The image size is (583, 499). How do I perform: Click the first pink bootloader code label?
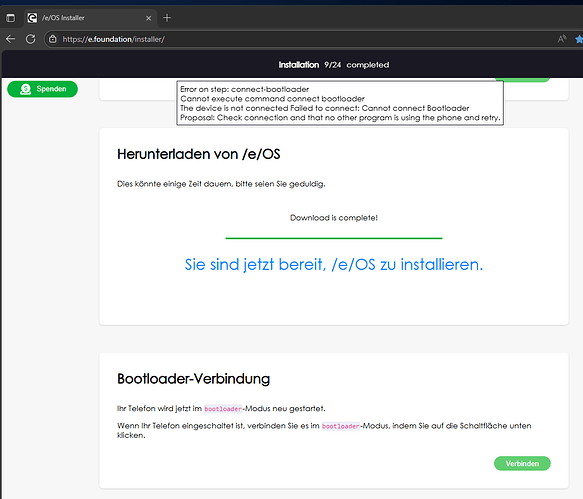[x=223, y=409]
